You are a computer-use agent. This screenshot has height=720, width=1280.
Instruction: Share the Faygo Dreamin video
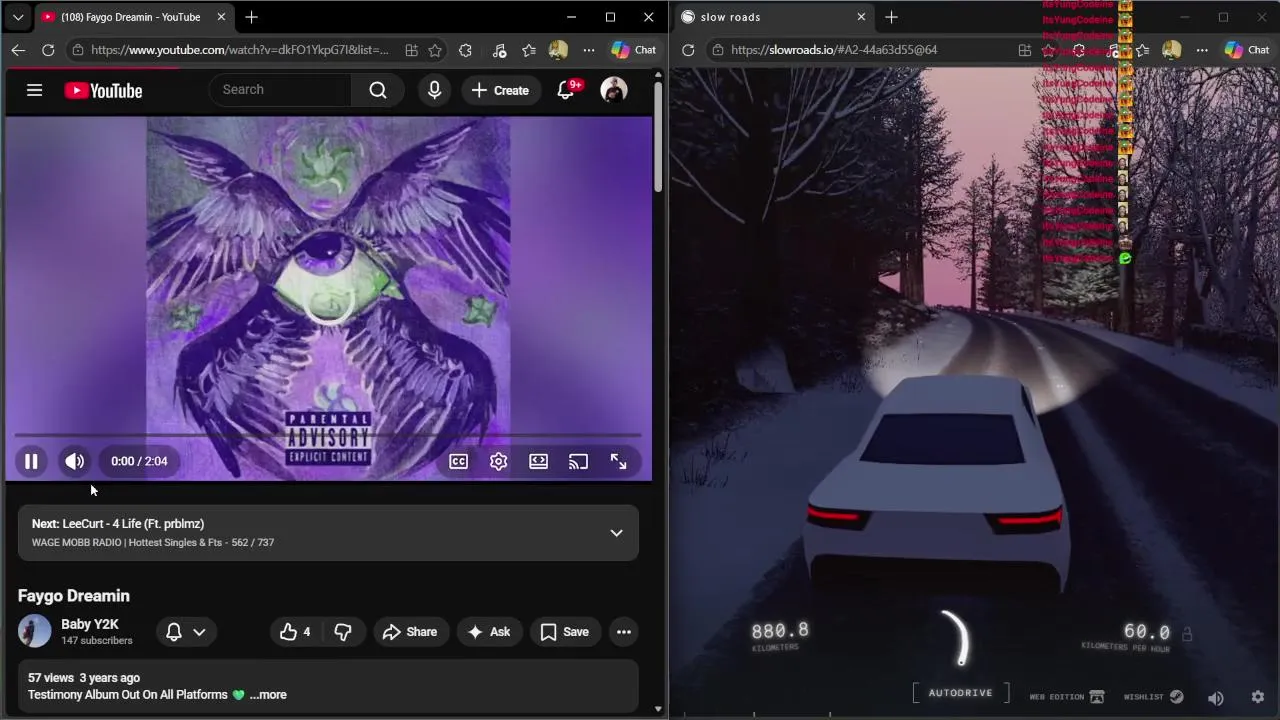(410, 632)
